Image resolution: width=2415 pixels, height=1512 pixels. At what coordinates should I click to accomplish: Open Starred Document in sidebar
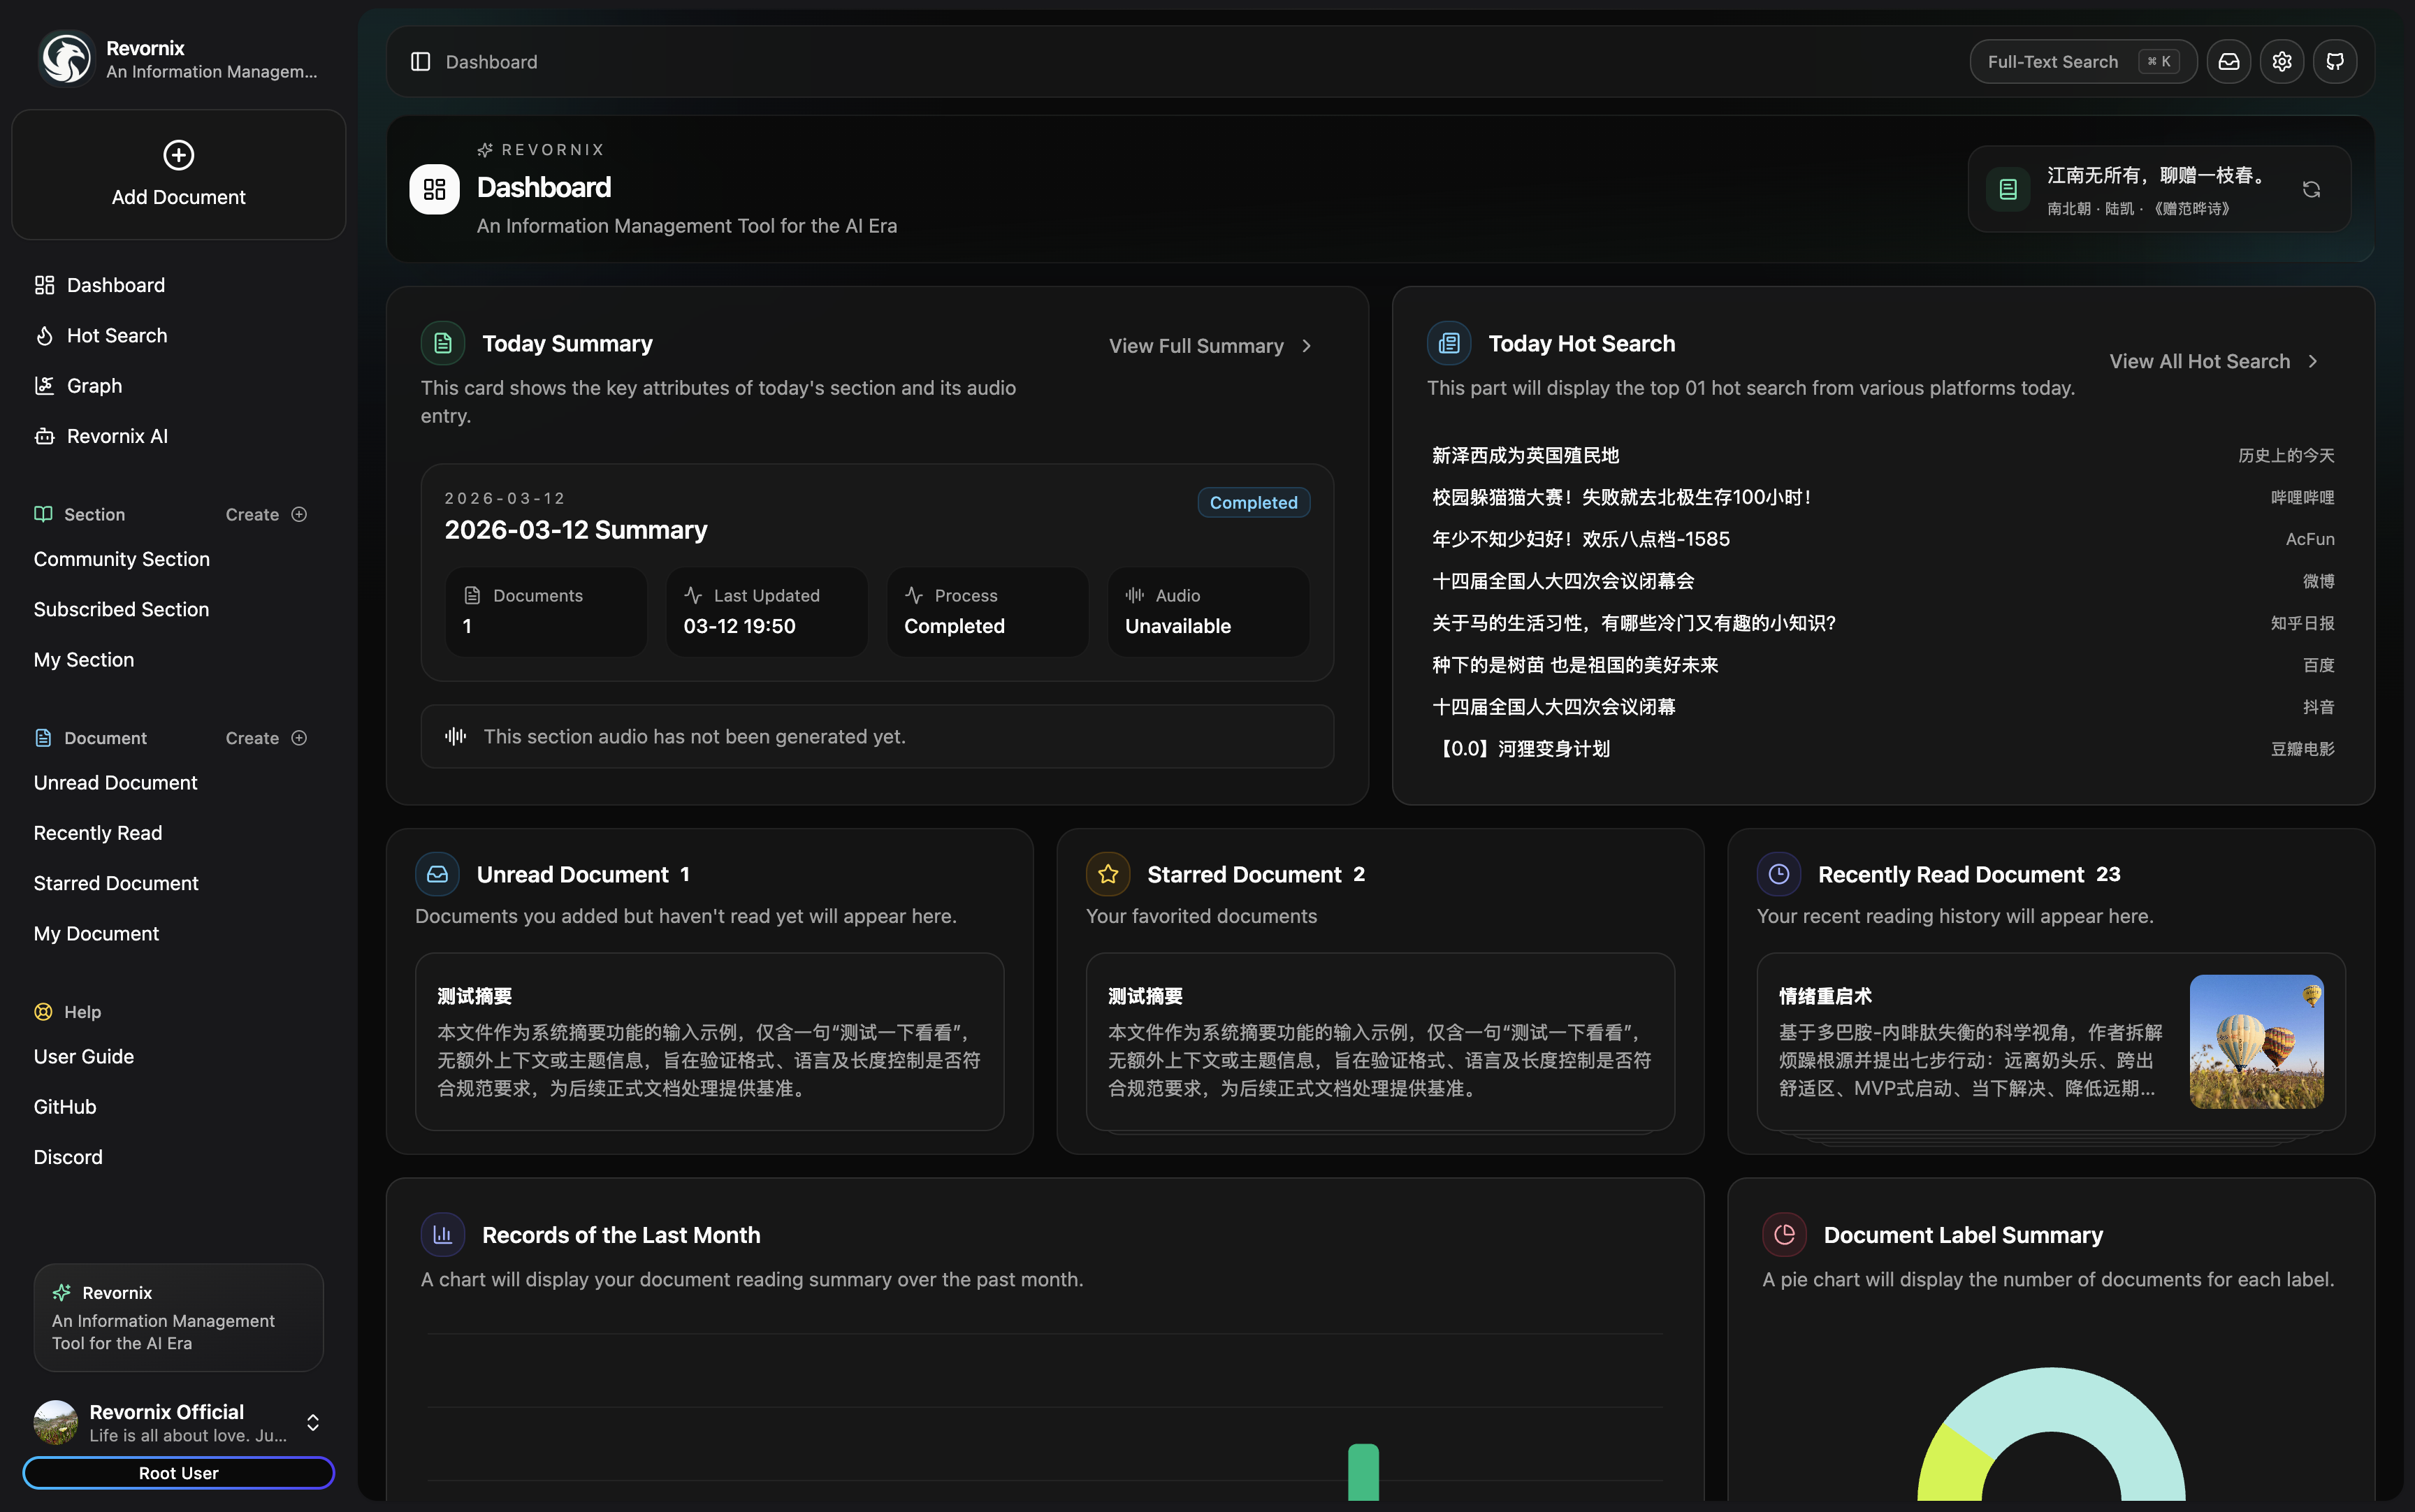pyautogui.click(x=116, y=883)
